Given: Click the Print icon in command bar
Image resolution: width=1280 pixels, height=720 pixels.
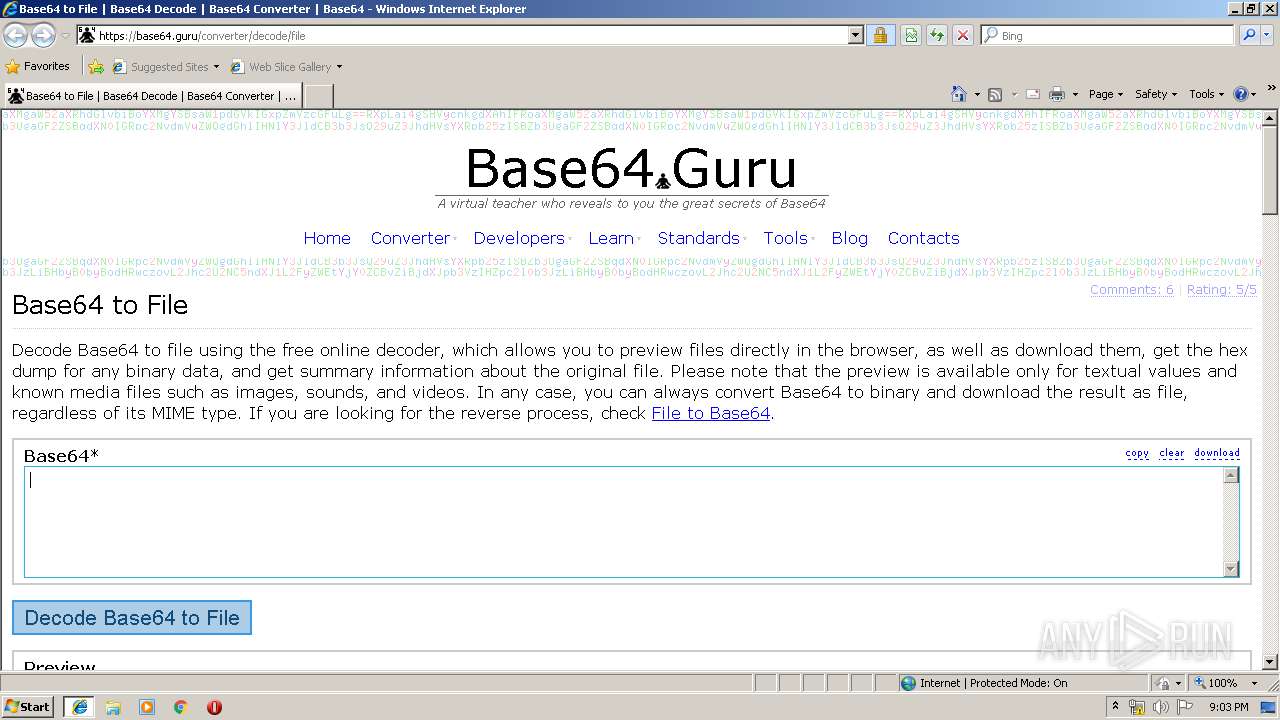Looking at the screenshot, I should pyautogui.click(x=1056, y=94).
